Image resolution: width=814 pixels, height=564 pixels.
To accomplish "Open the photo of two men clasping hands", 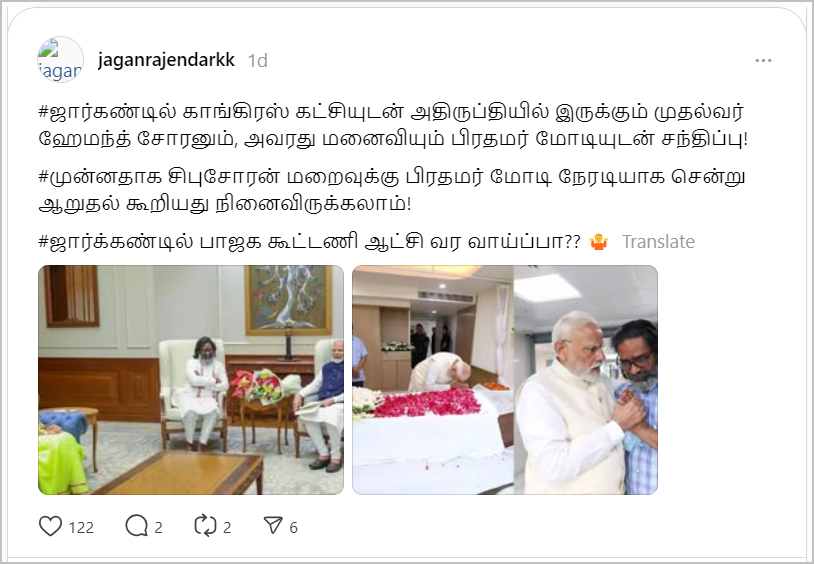I will click(586, 380).
